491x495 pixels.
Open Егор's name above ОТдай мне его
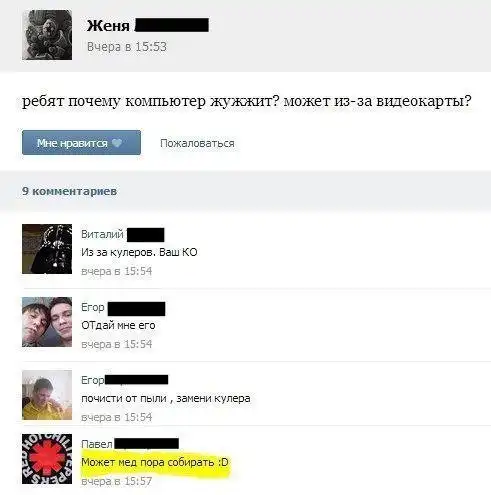93,307
